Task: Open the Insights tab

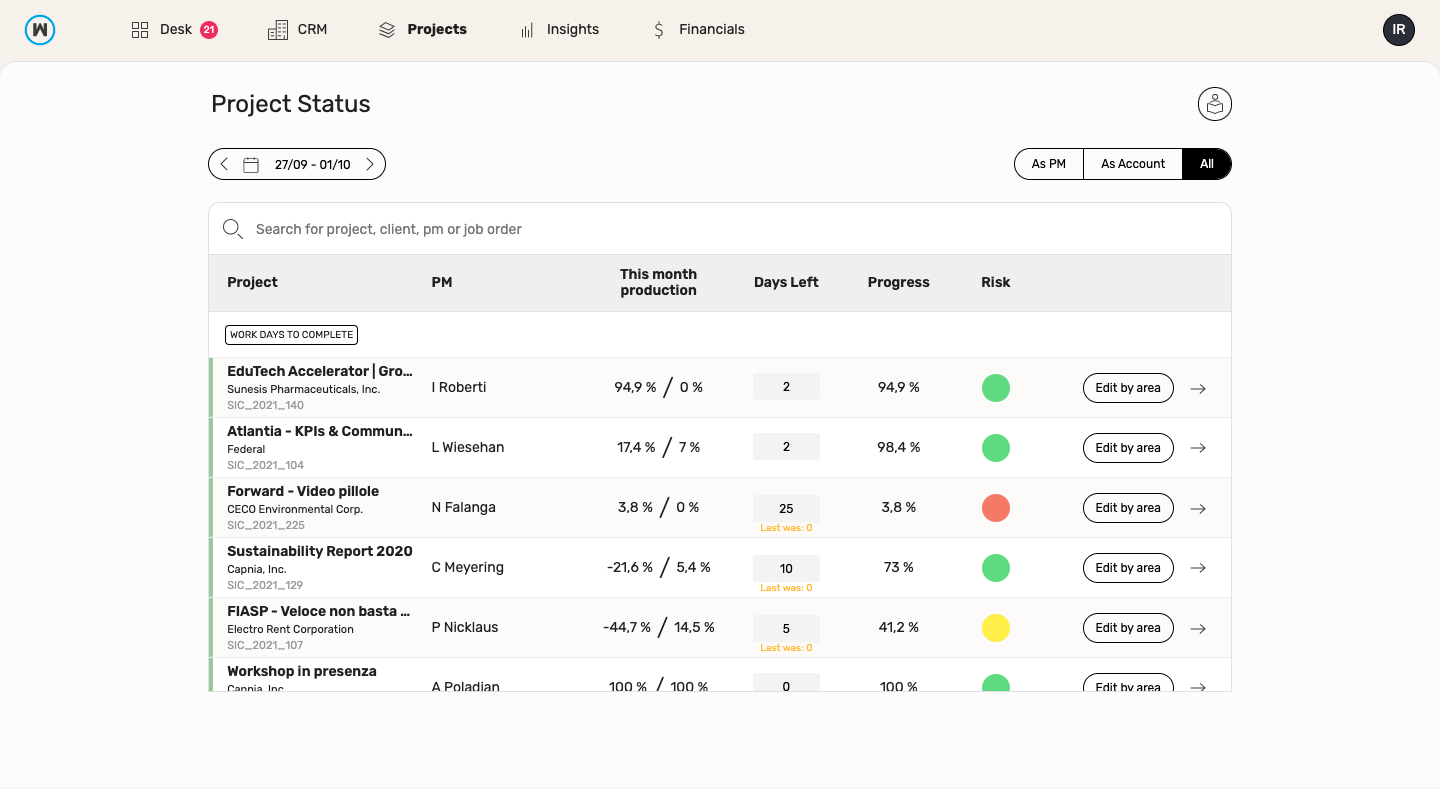Action: [559, 30]
